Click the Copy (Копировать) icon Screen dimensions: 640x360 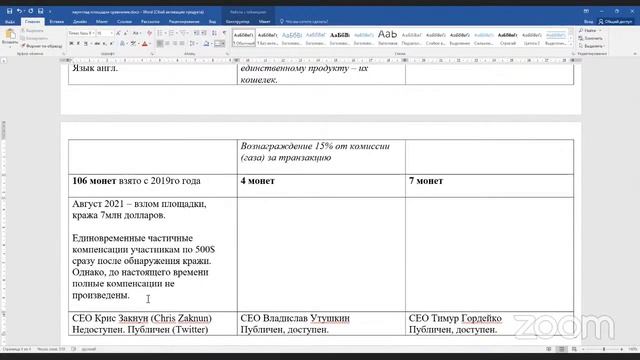[23, 38]
